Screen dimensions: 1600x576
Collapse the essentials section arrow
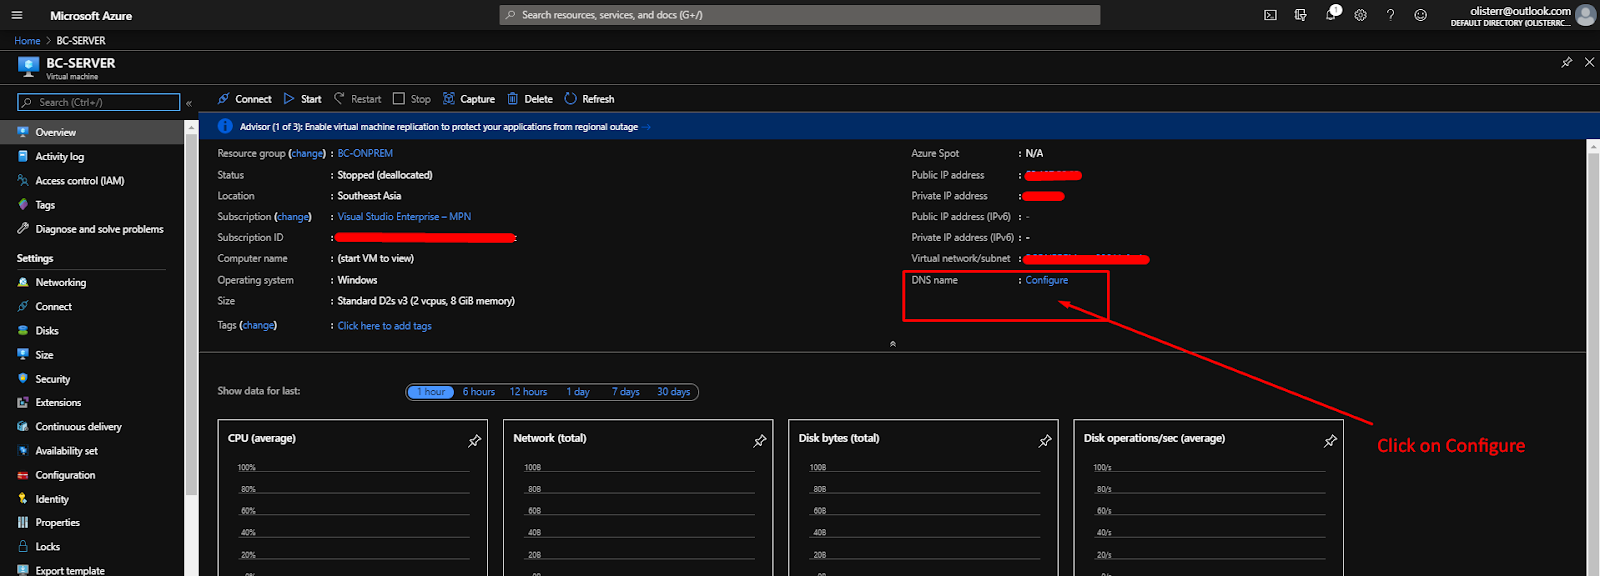pos(892,343)
